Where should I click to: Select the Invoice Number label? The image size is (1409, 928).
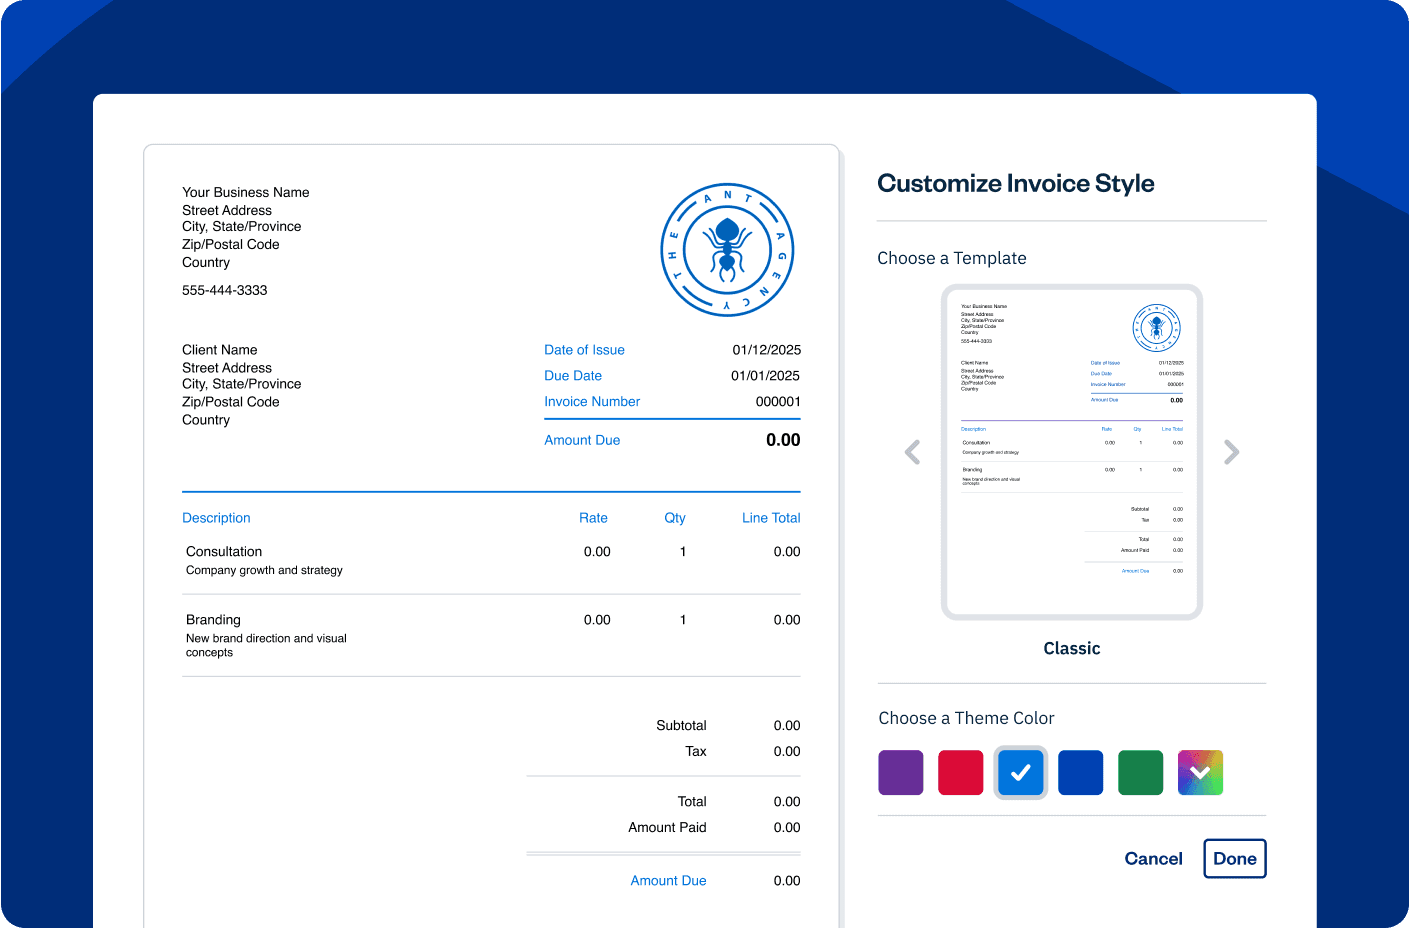tap(592, 402)
